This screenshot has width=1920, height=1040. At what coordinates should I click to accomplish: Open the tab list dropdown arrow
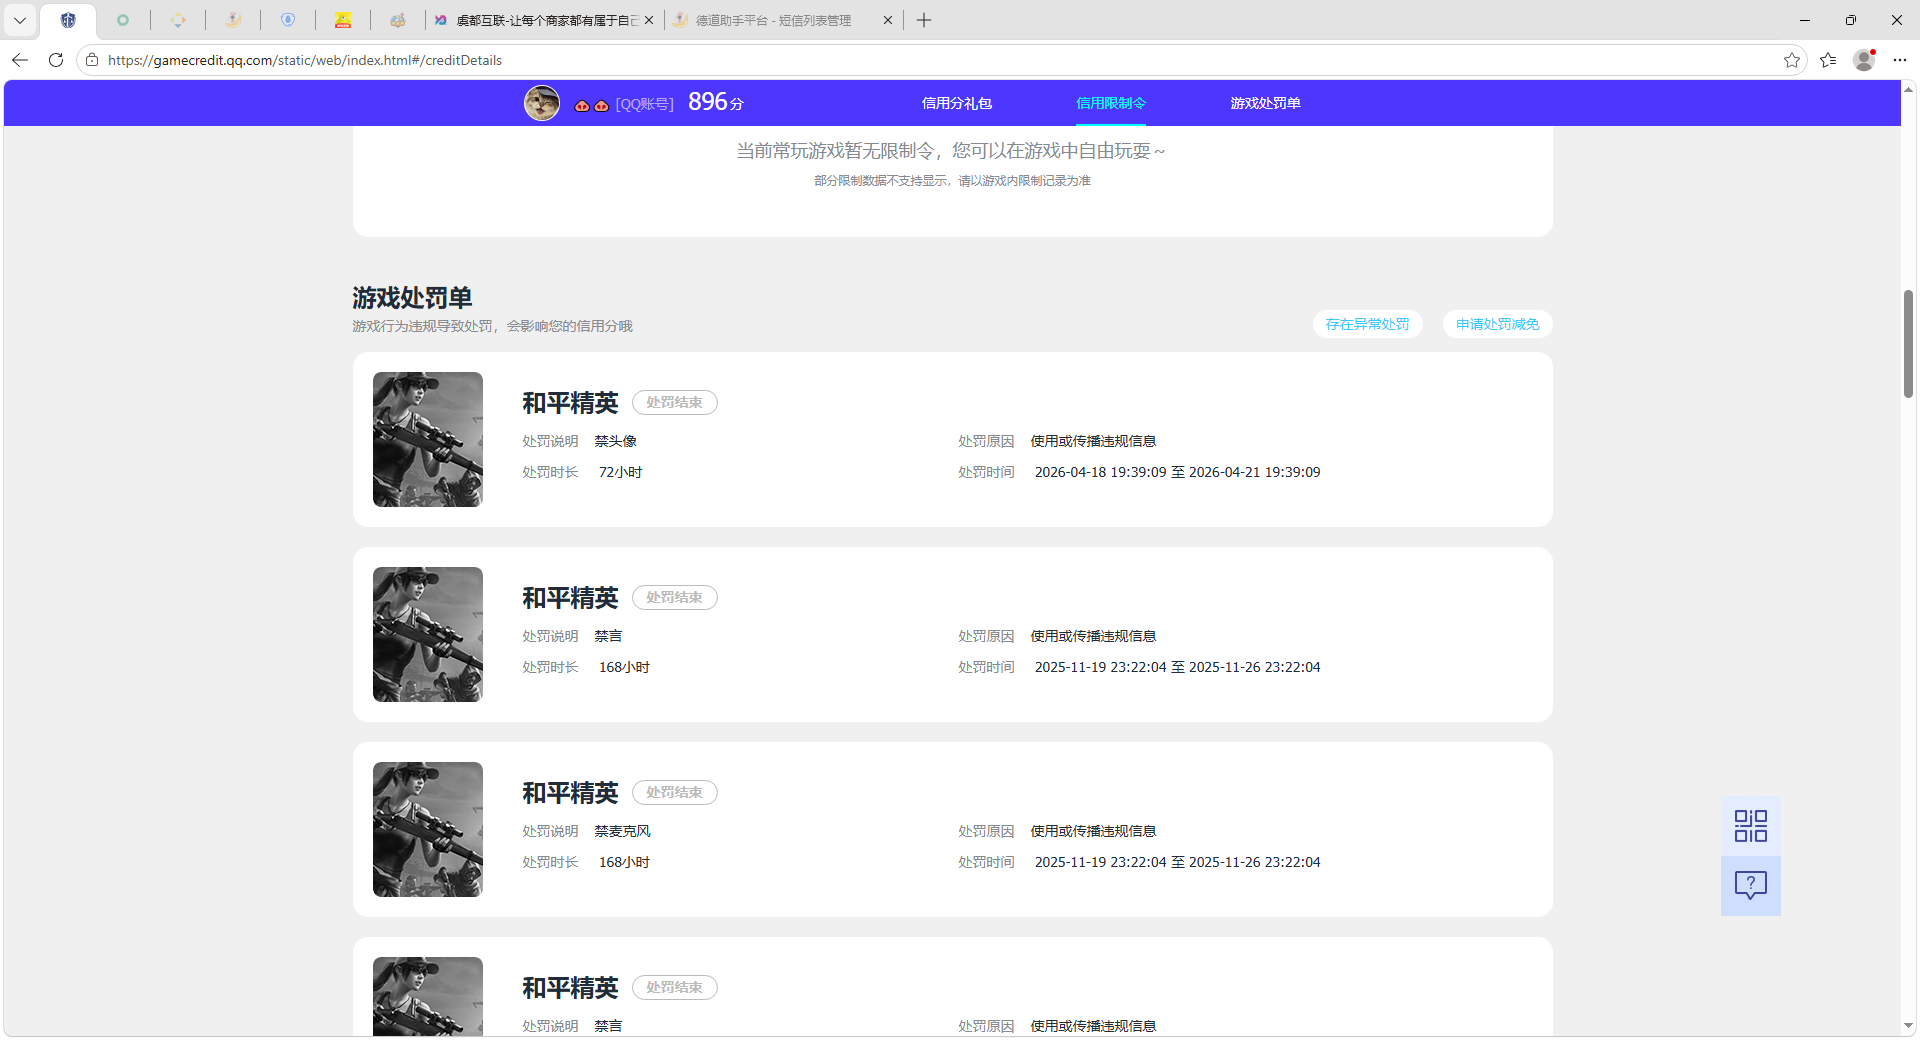click(20, 20)
